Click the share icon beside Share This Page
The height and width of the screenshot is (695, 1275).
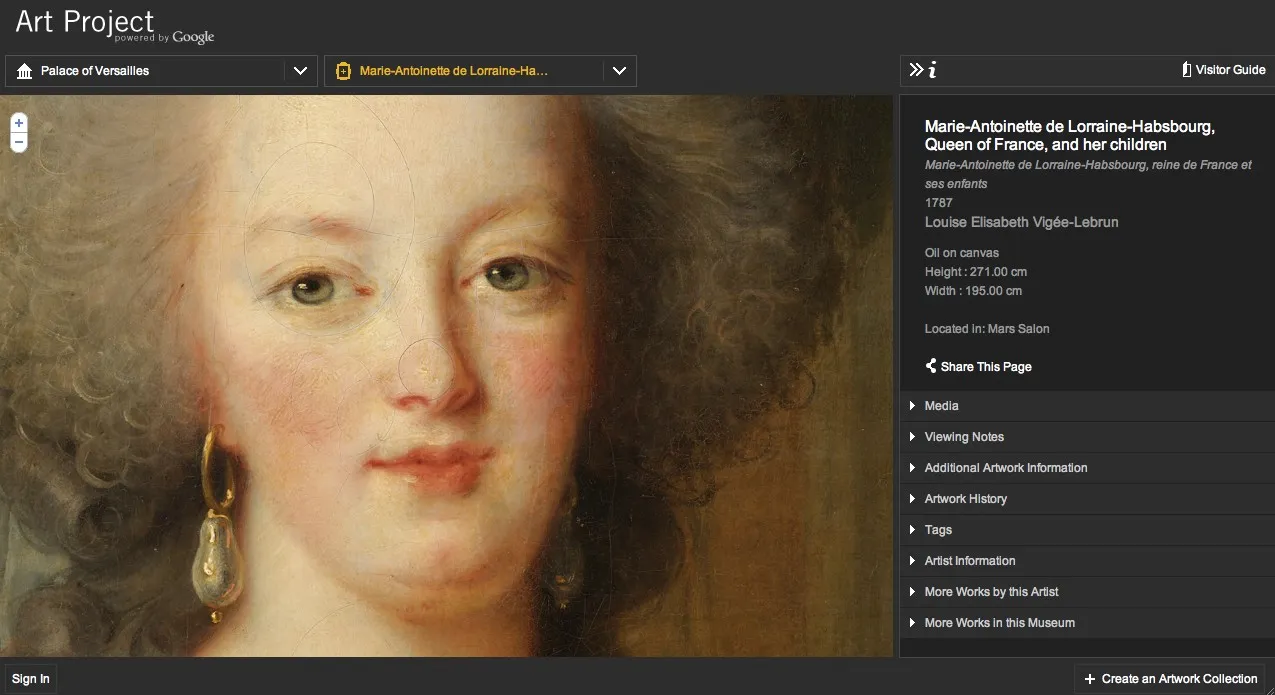(931, 366)
